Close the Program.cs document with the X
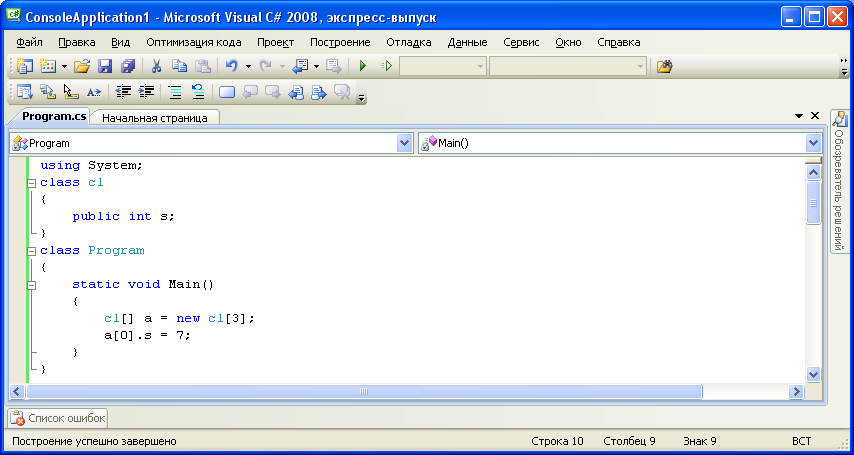 [x=815, y=116]
